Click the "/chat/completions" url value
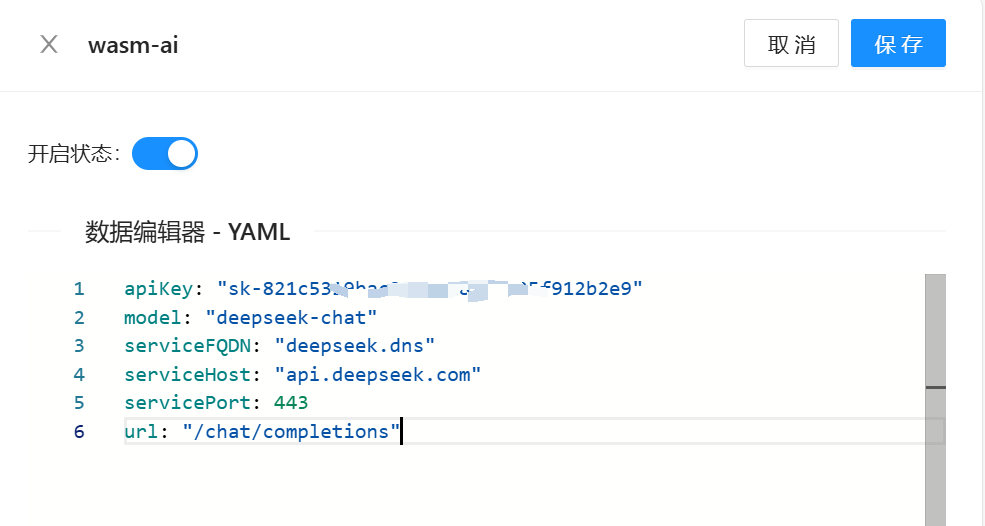 tap(291, 431)
